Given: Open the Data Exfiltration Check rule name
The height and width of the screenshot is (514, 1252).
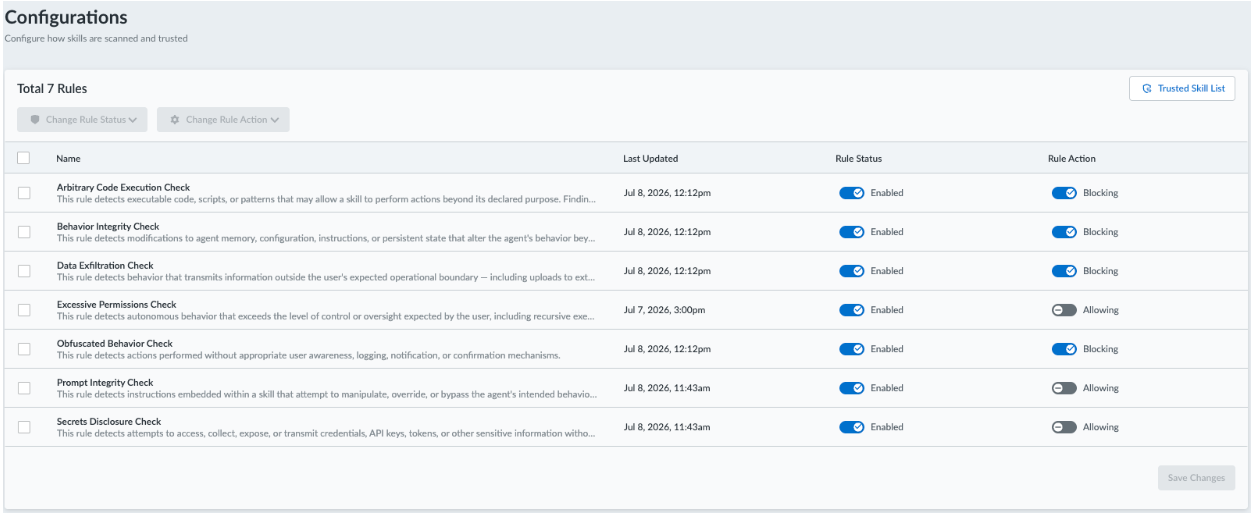Looking at the screenshot, I should [105, 266].
